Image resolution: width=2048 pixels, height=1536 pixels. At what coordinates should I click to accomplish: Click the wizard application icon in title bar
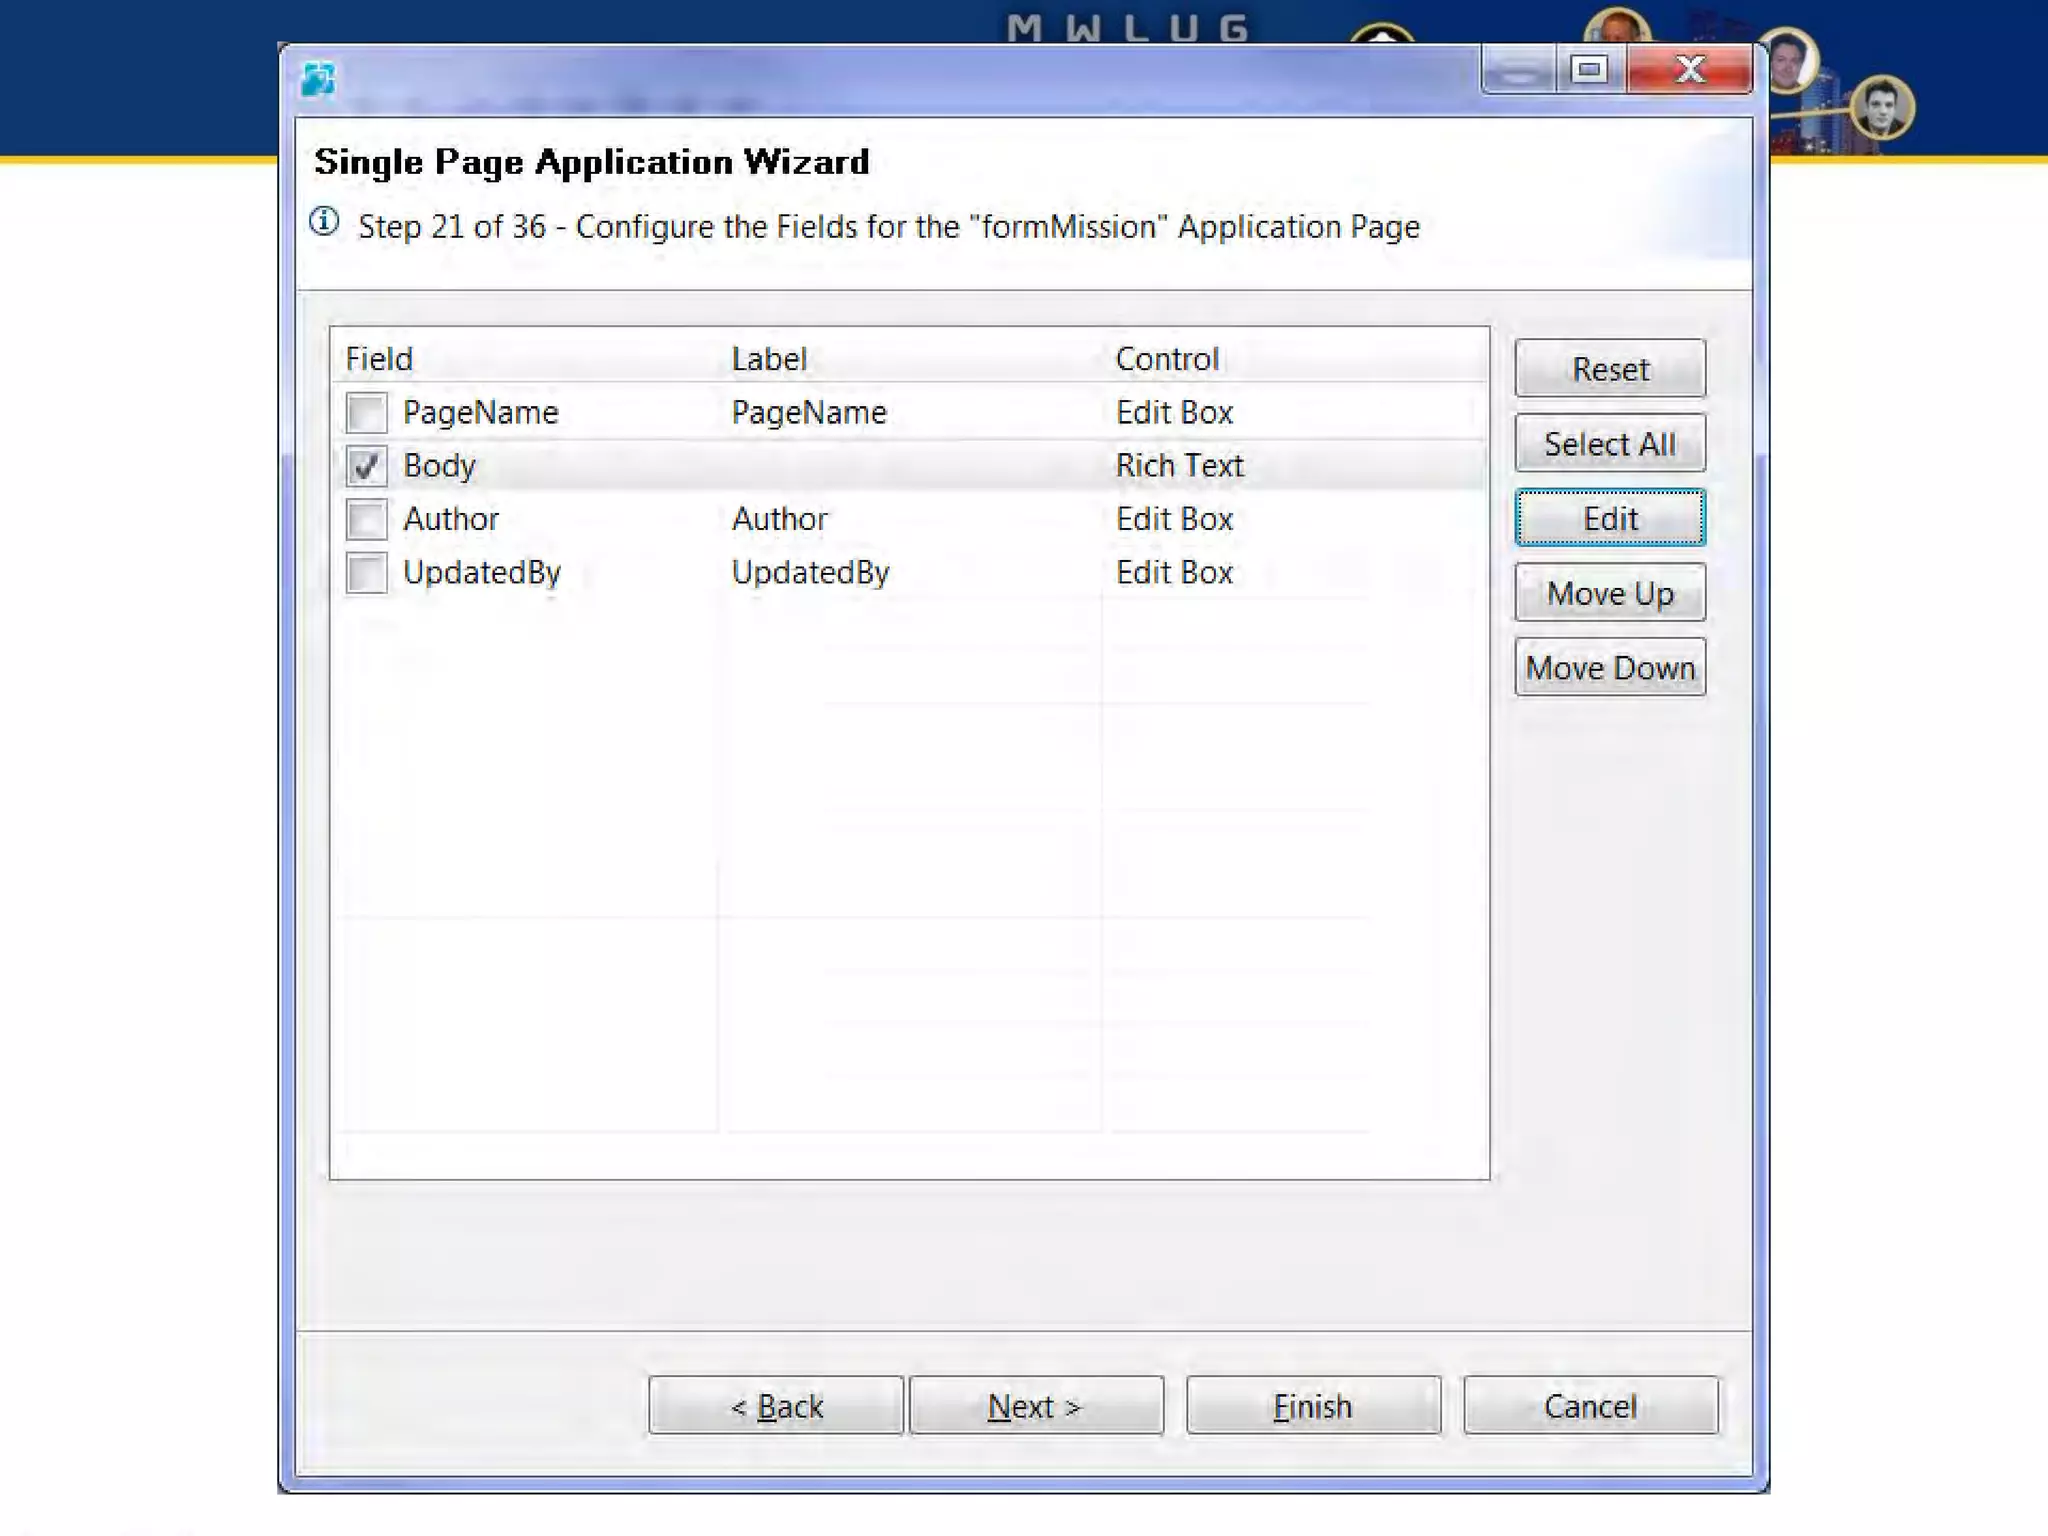pos(318,78)
